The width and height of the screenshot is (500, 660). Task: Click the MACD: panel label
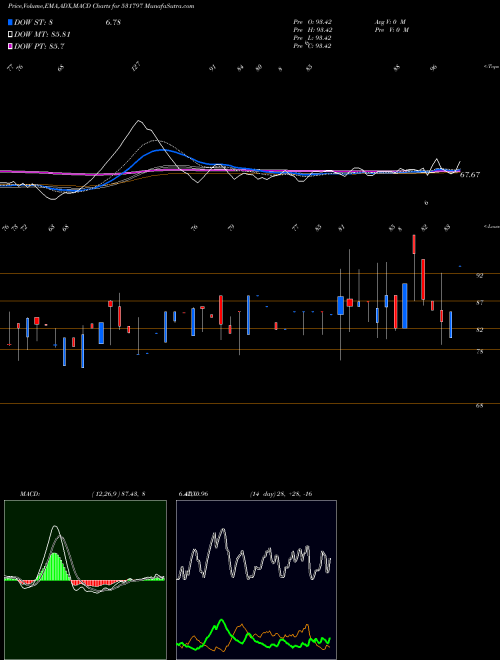(30, 494)
